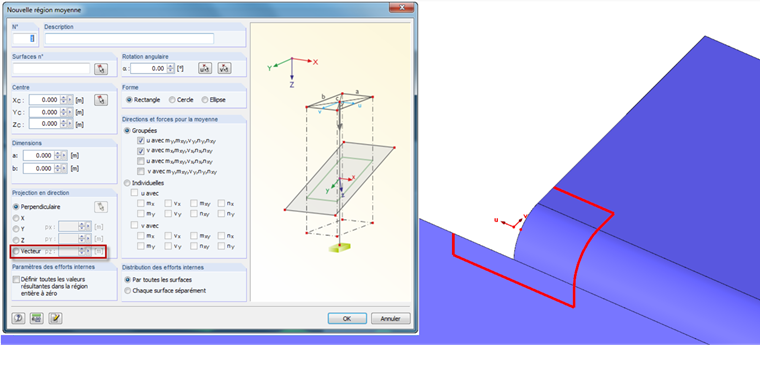Check ny box under individual 'v avec'
This screenshot has height=384, width=760.
tap(222, 246)
